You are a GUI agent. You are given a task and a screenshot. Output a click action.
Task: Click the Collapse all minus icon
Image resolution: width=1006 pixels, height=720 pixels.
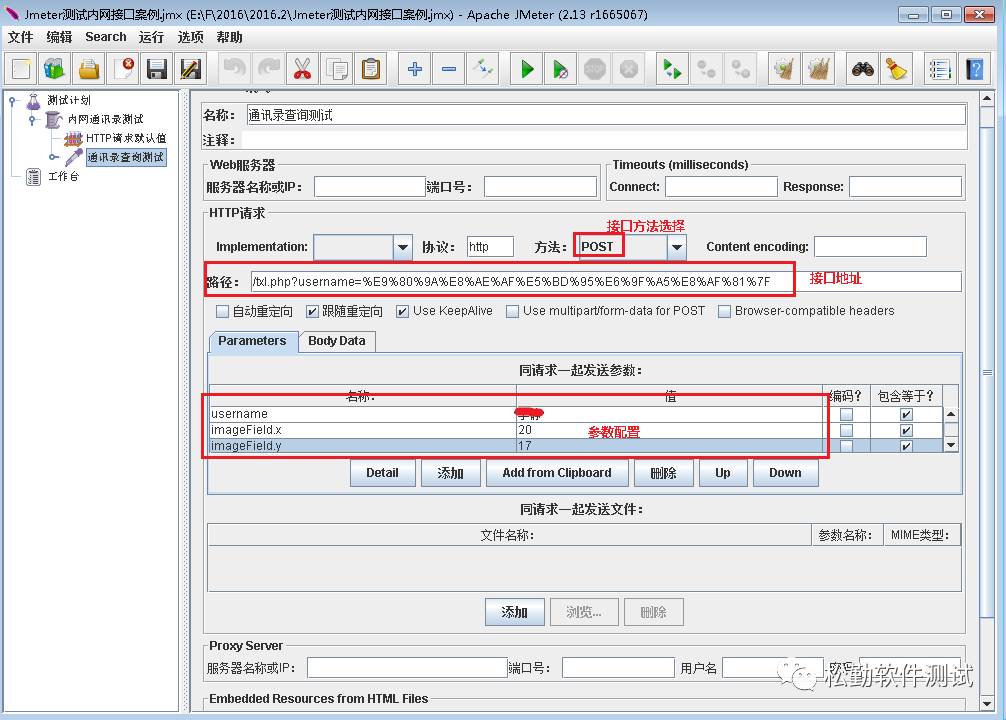(x=448, y=69)
